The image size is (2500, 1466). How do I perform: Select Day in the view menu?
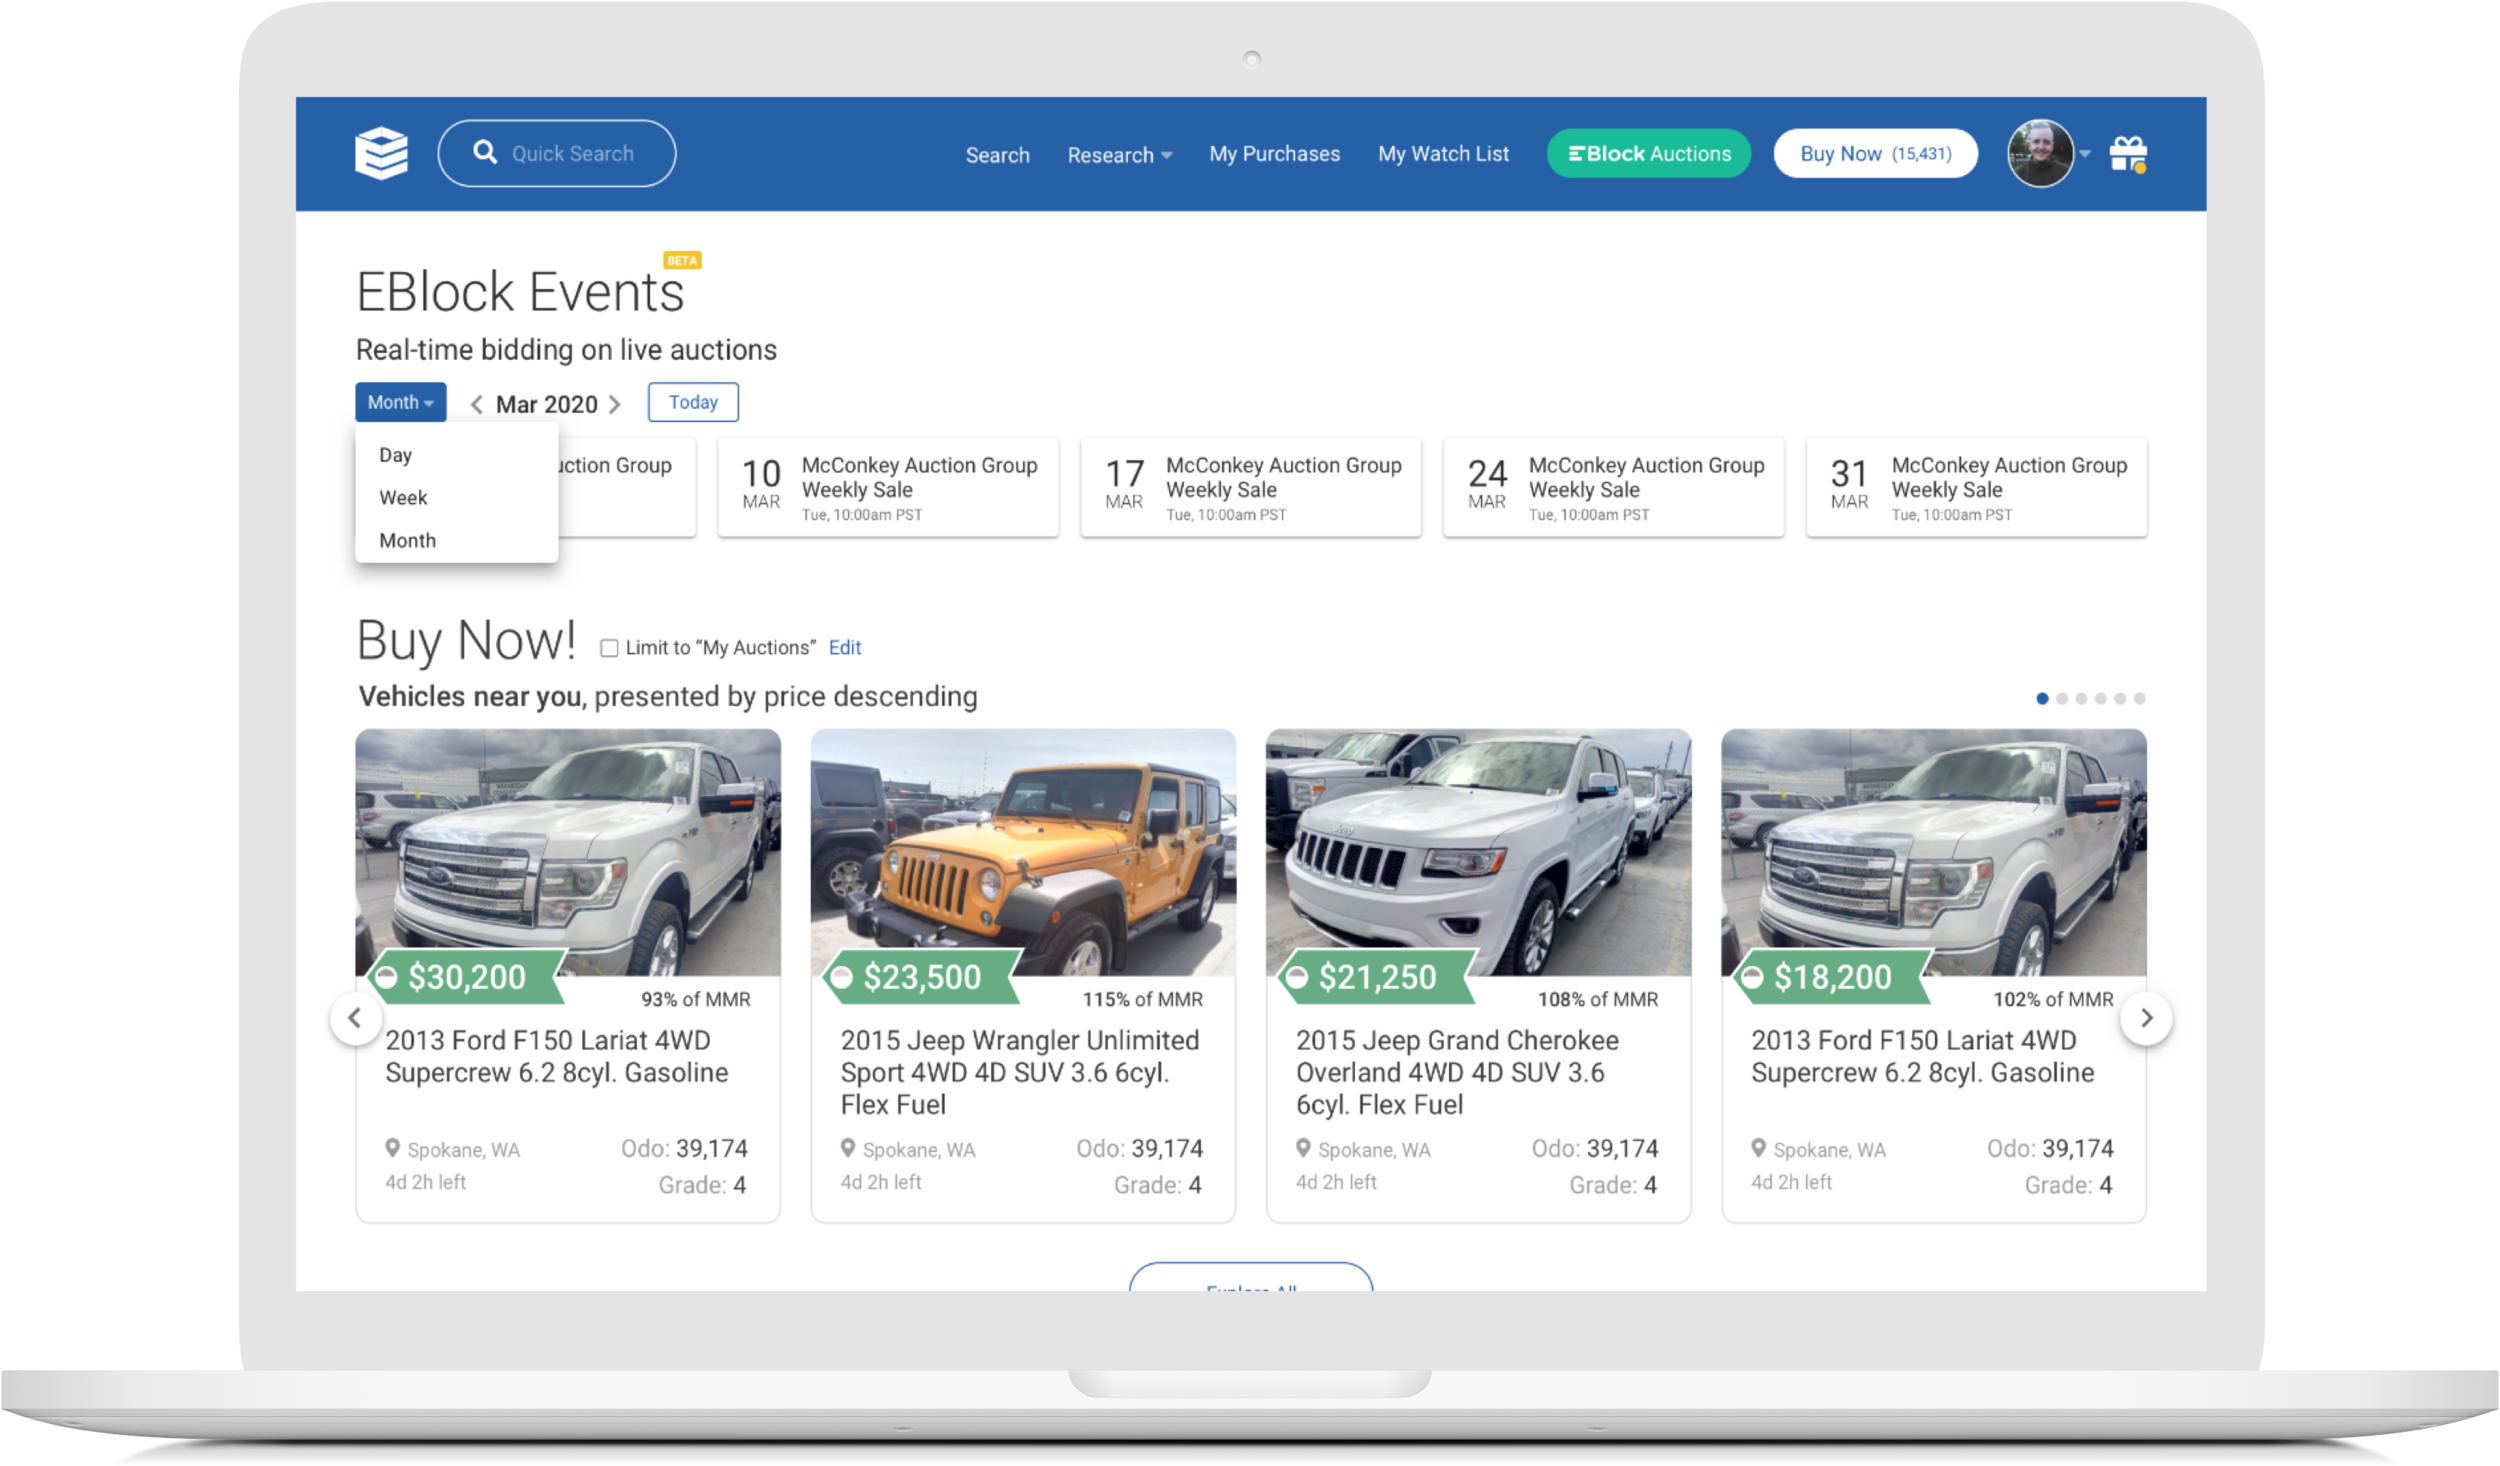395,455
